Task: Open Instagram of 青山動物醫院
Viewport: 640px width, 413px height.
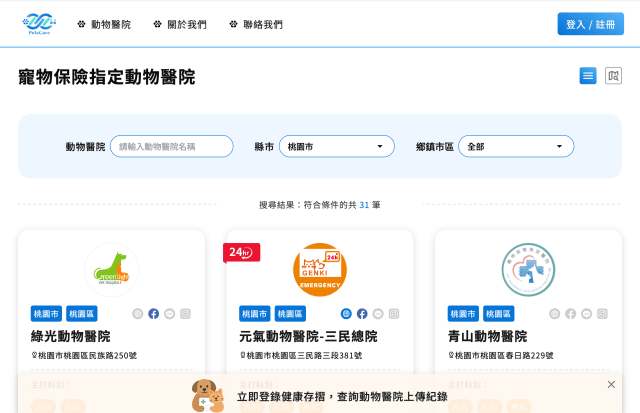Action: [x=602, y=313]
